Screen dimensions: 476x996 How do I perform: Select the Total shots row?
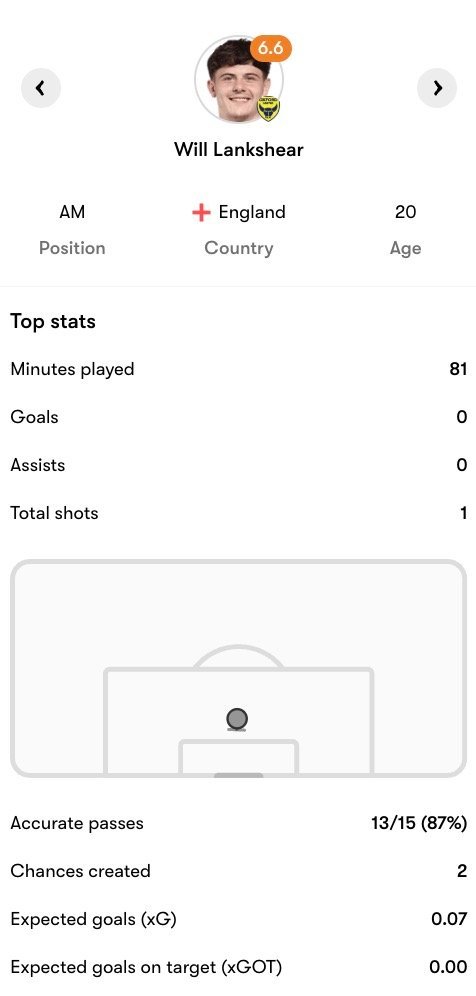(x=238, y=513)
